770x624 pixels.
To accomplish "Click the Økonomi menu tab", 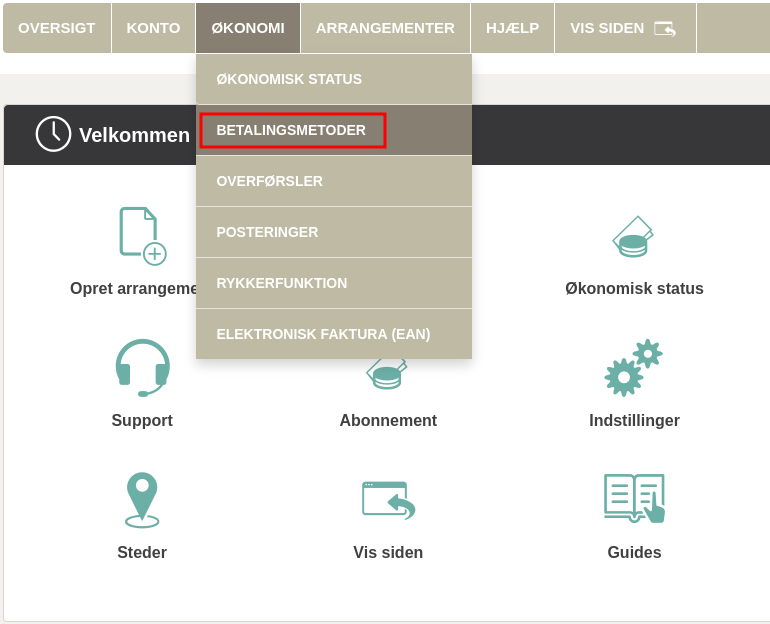I will [x=248, y=28].
